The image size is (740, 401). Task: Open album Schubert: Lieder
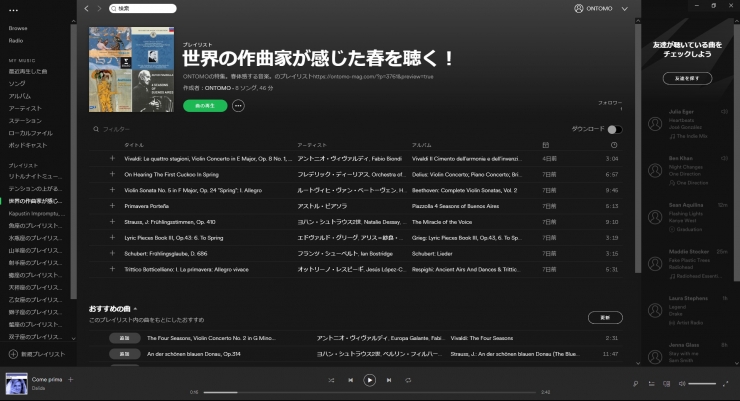click(432, 254)
